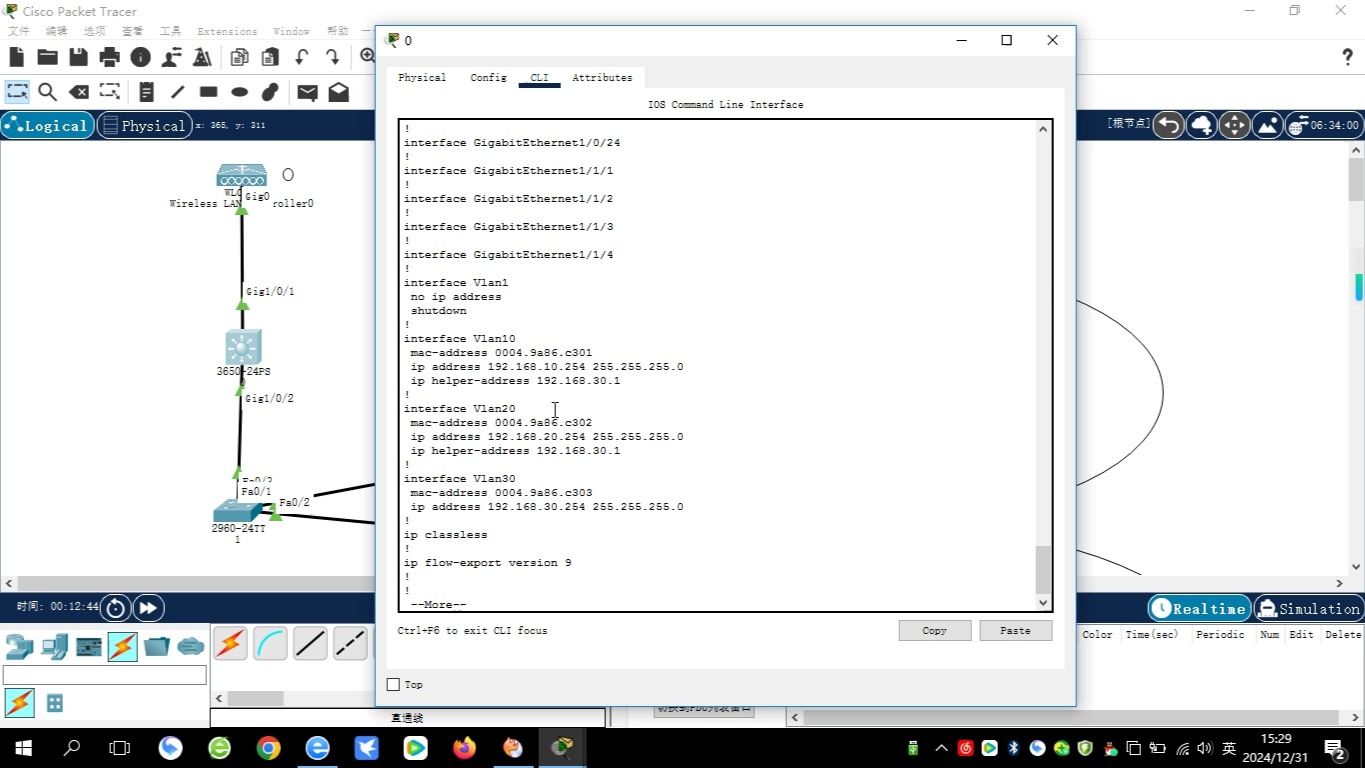This screenshot has height=768, width=1365.
Task: Add a complex PDU with open envelope
Action: tap(338, 92)
